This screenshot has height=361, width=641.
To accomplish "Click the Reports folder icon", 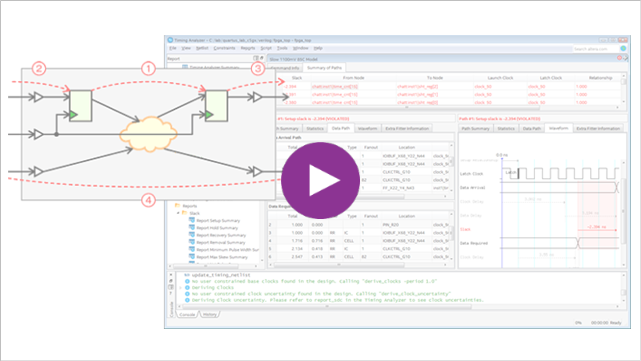I will pos(178,206).
